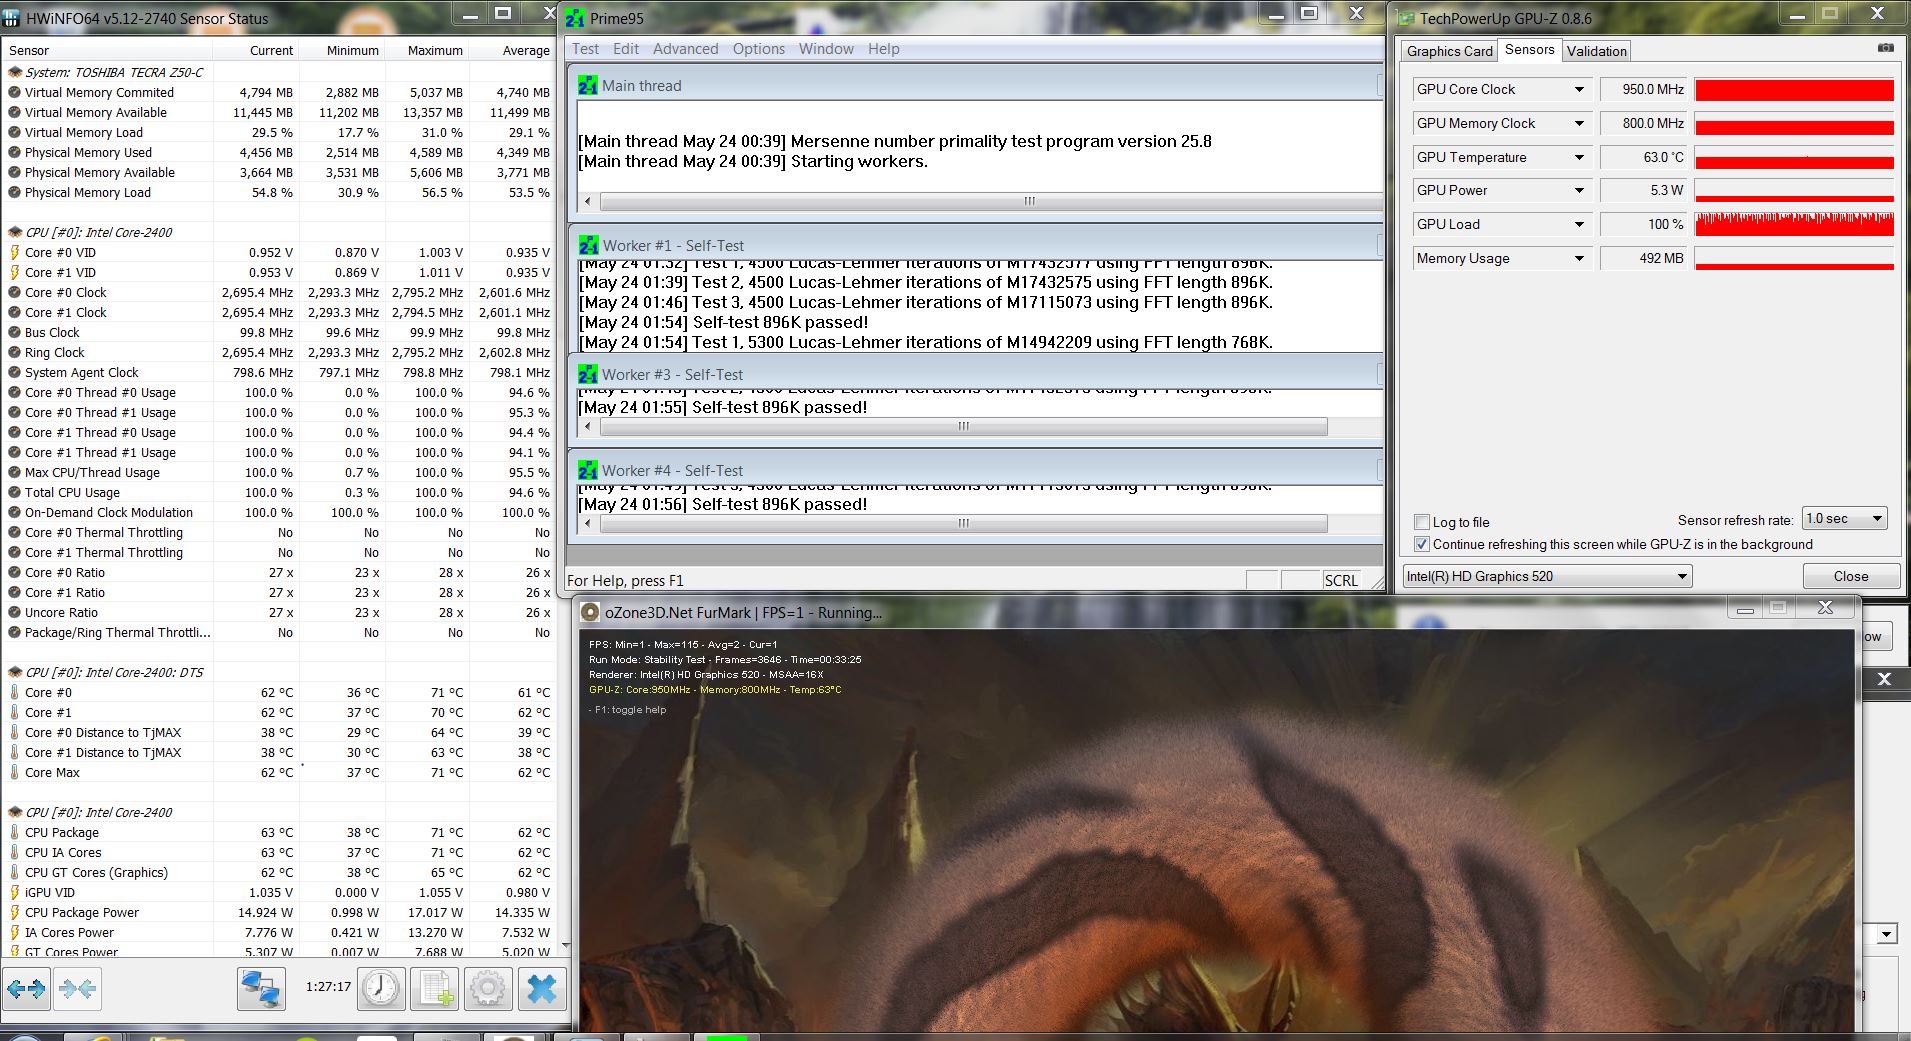Click icon beside Bus Clock row

point(15,332)
